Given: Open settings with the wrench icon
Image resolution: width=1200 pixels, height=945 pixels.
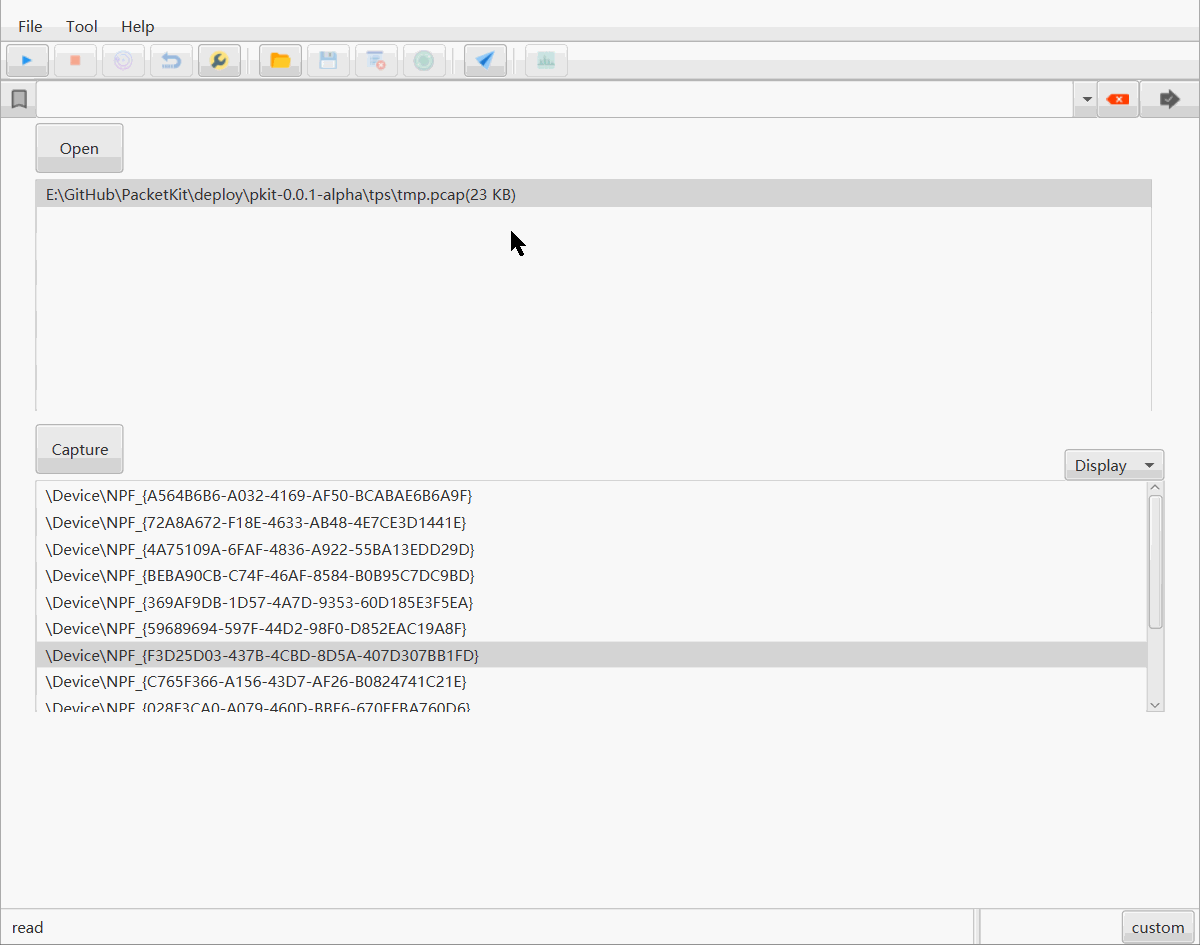Looking at the screenshot, I should click(x=219, y=61).
